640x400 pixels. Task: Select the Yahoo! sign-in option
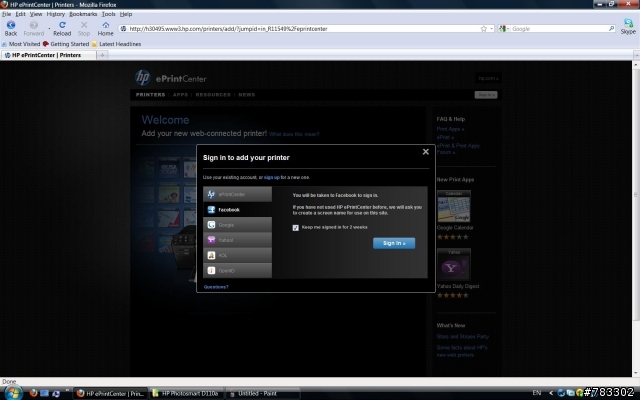pyautogui.click(x=238, y=240)
